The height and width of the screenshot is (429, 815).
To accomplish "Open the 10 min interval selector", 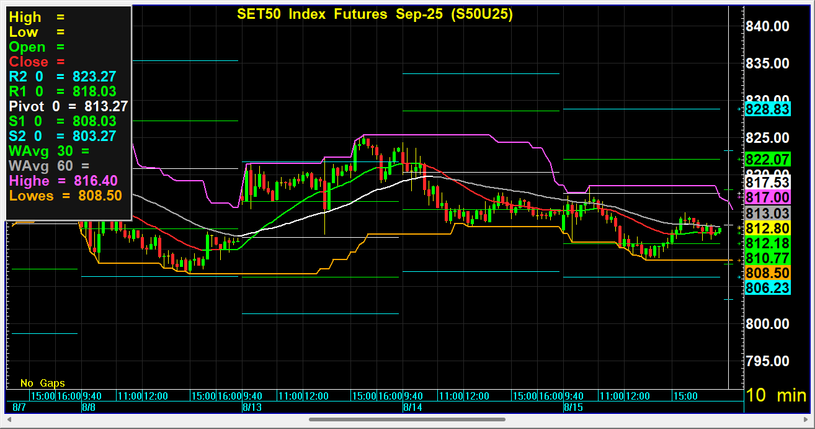I will pos(776,396).
